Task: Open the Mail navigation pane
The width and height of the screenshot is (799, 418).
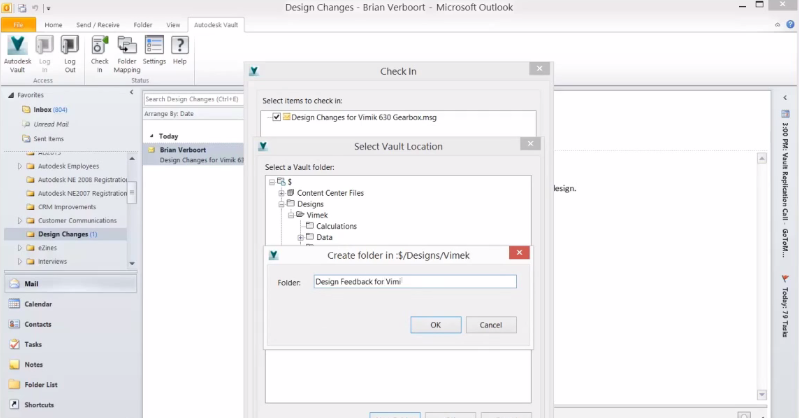Action: pyautogui.click(x=71, y=283)
